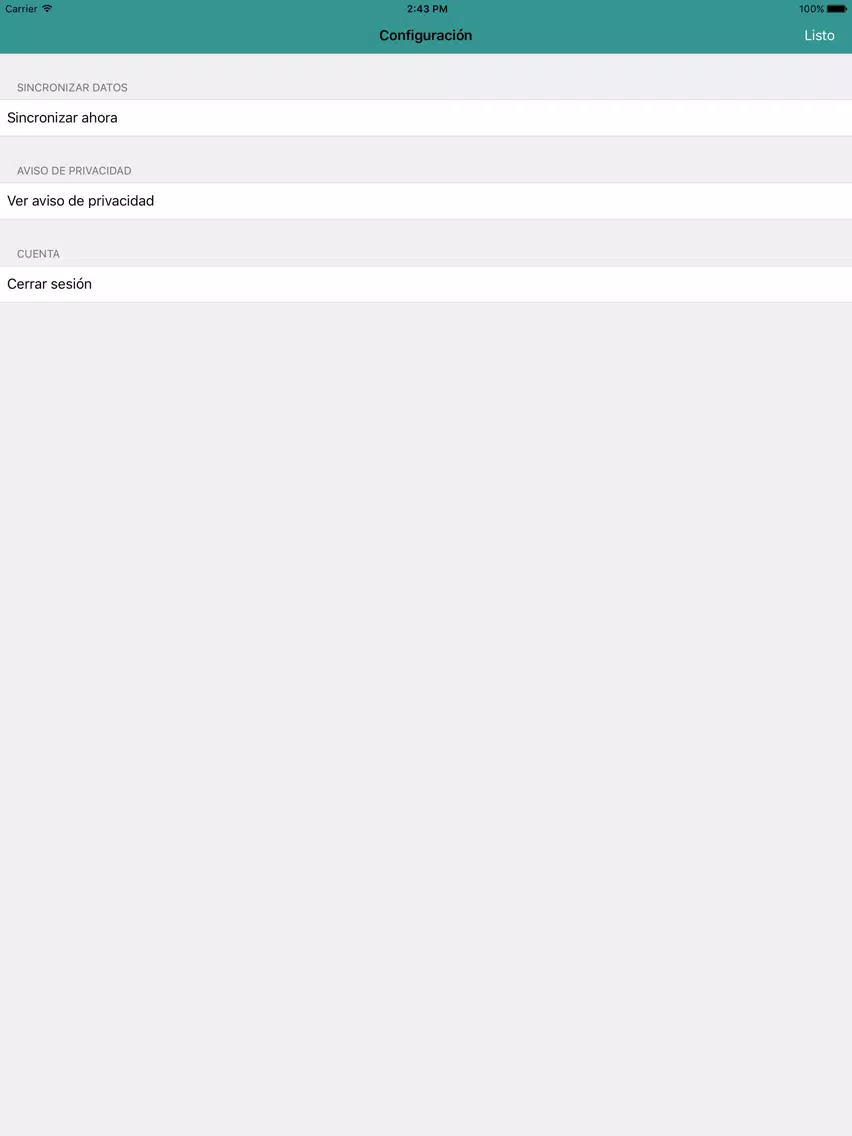Tap the battery icon in status bar

click(x=837, y=9)
